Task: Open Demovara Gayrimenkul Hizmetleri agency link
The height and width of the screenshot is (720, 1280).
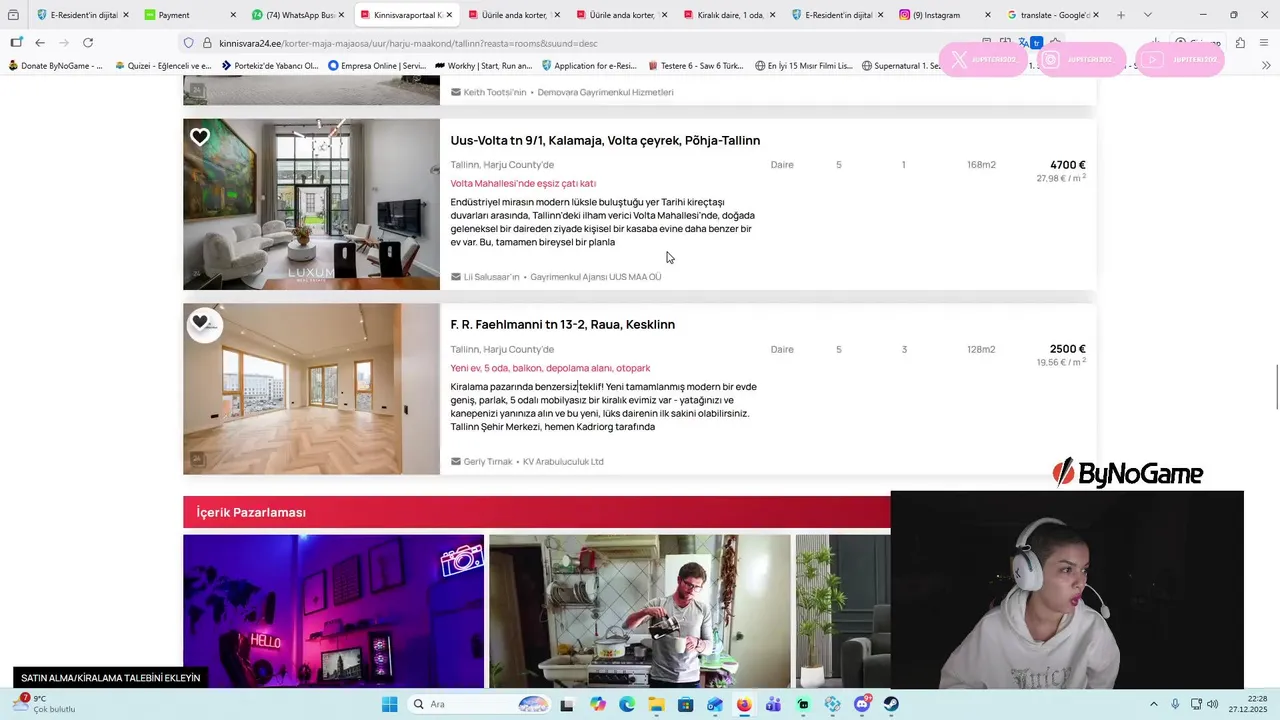Action: click(x=605, y=92)
